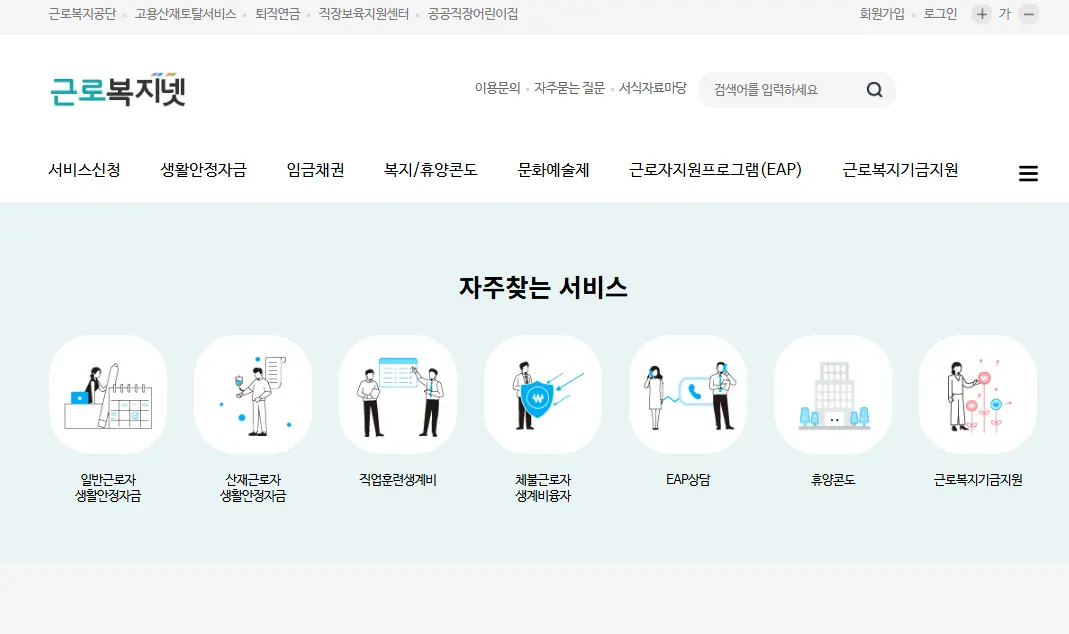Open the 생활안정자금 navigation menu
The height and width of the screenshot is (634, 1069).
[204, 170]
